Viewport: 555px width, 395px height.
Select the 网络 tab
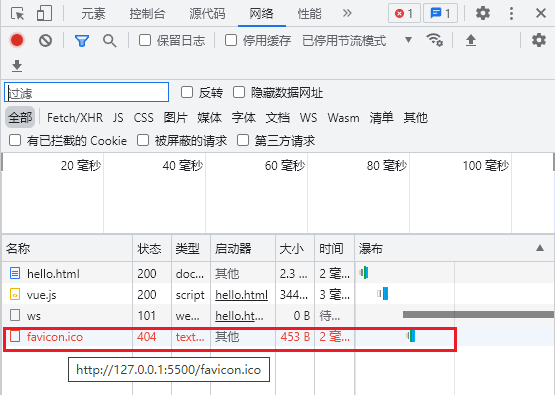click(262, 13)
